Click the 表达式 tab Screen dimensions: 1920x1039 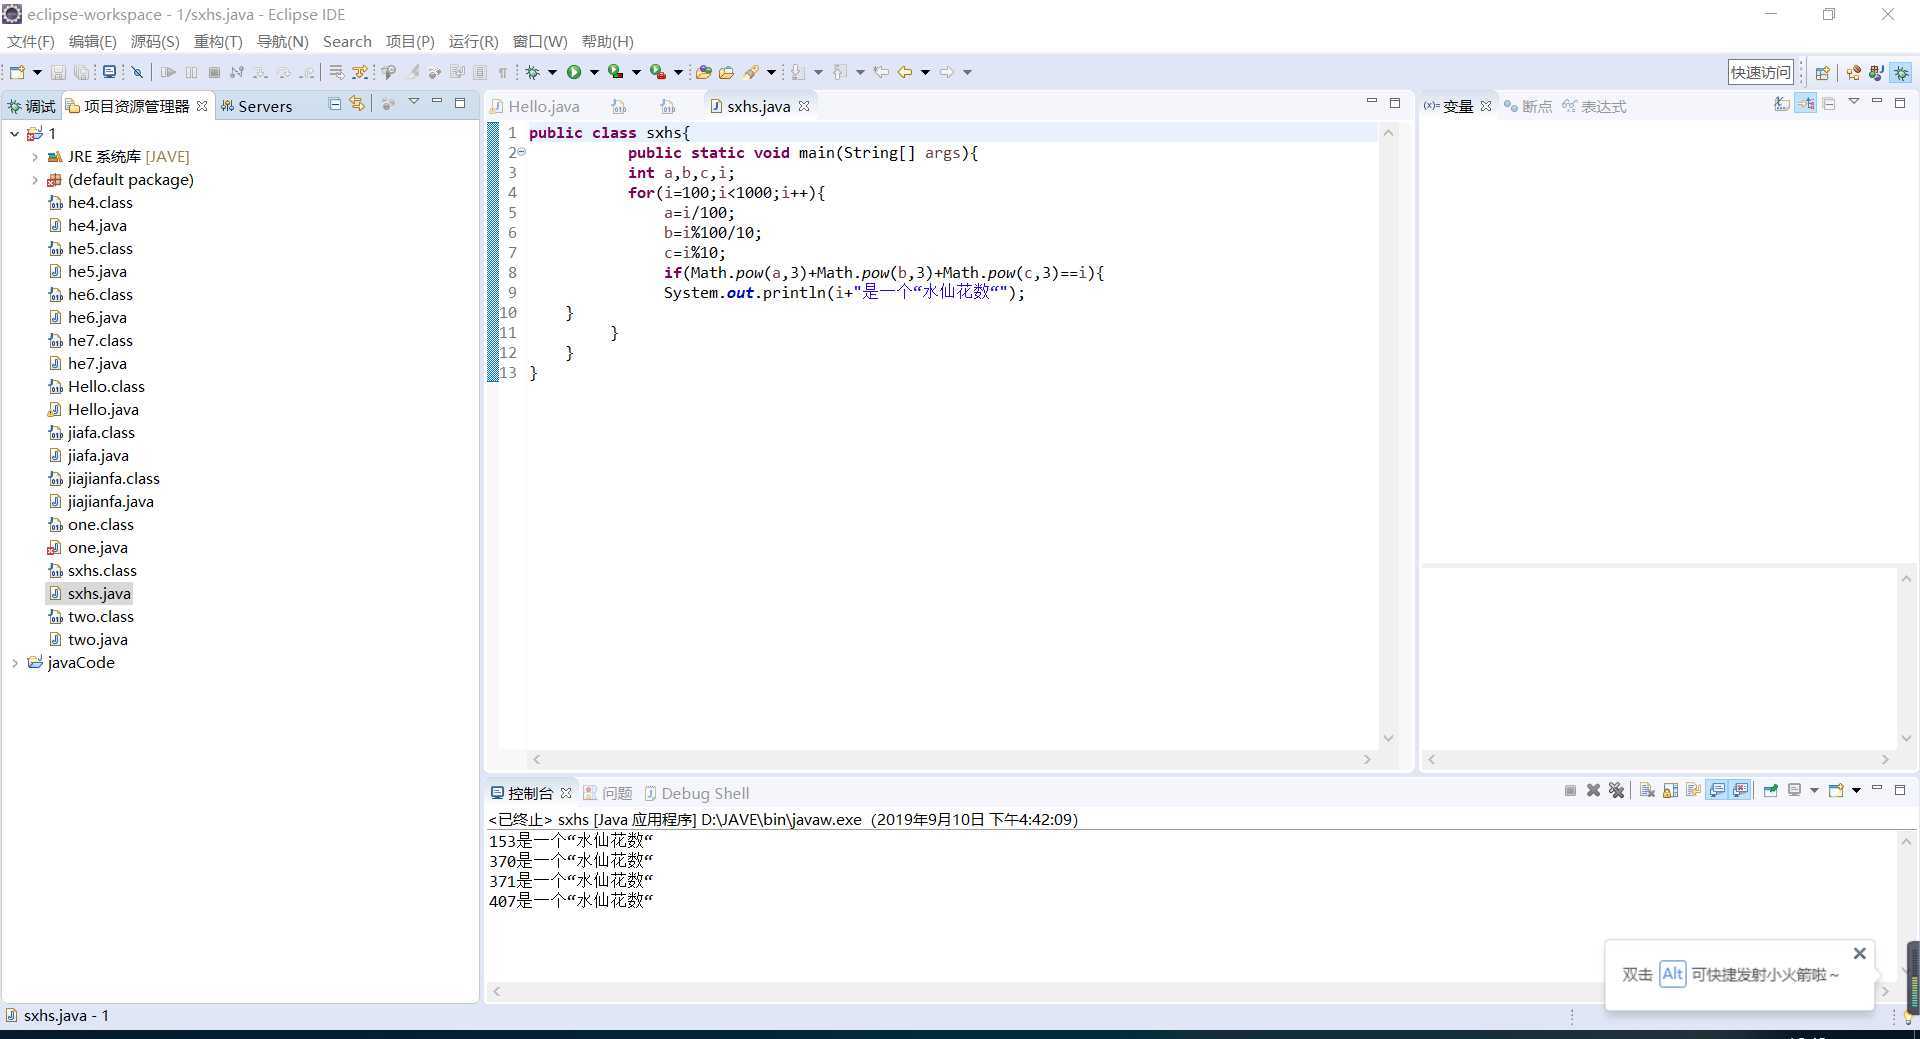[x=1594, y=106]
